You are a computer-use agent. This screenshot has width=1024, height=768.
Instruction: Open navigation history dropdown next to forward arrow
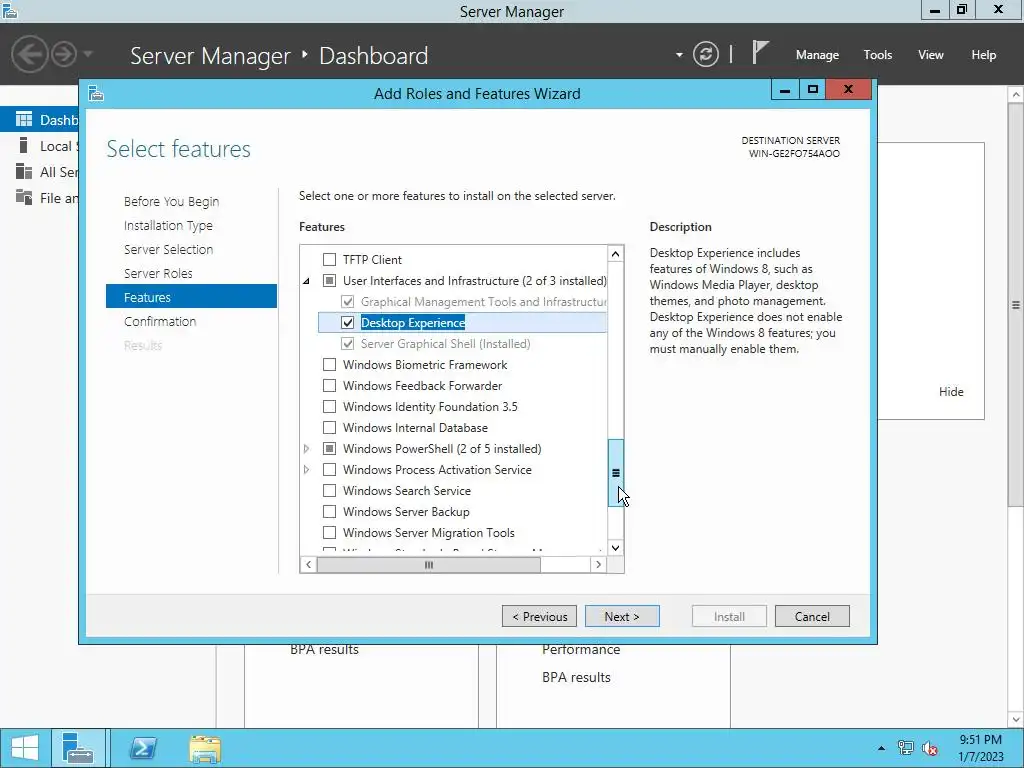[x=88, y=54]
